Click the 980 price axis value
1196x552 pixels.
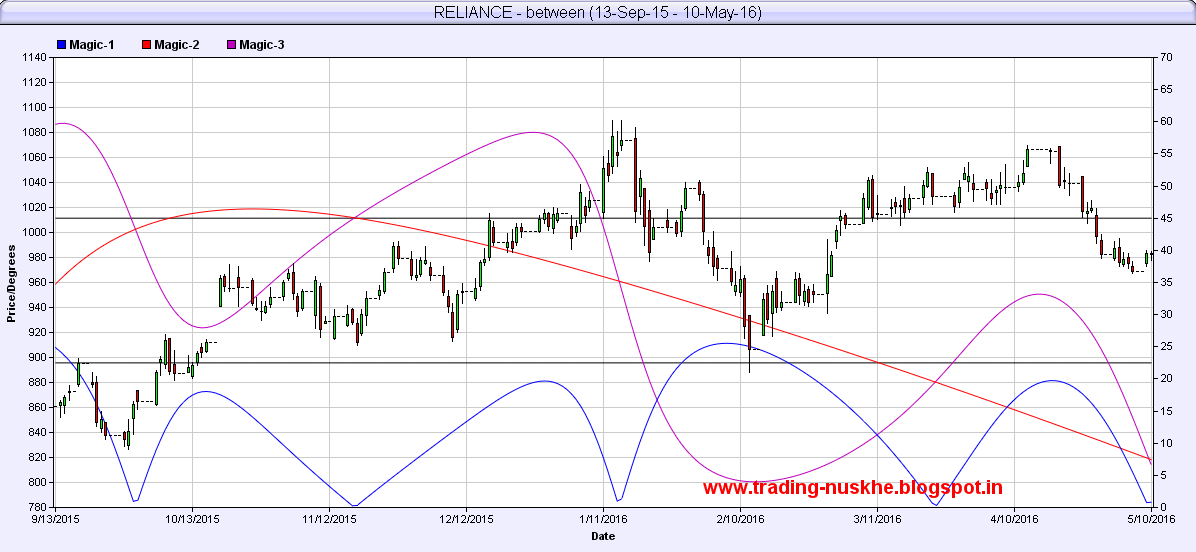[x=39, y=258]
